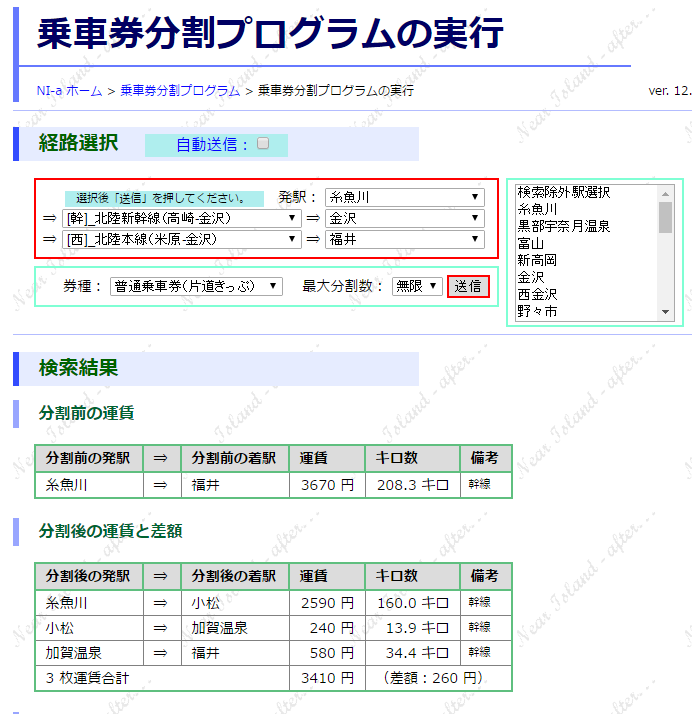Click the 分割前の発駅 column header

89,458
